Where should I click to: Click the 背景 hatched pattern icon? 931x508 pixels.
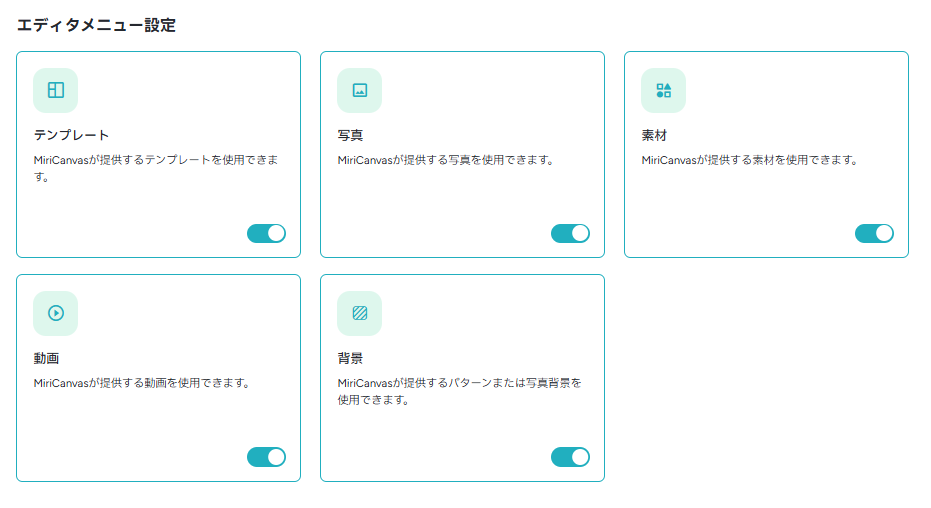pyautogui.click(x=360, y=313)
